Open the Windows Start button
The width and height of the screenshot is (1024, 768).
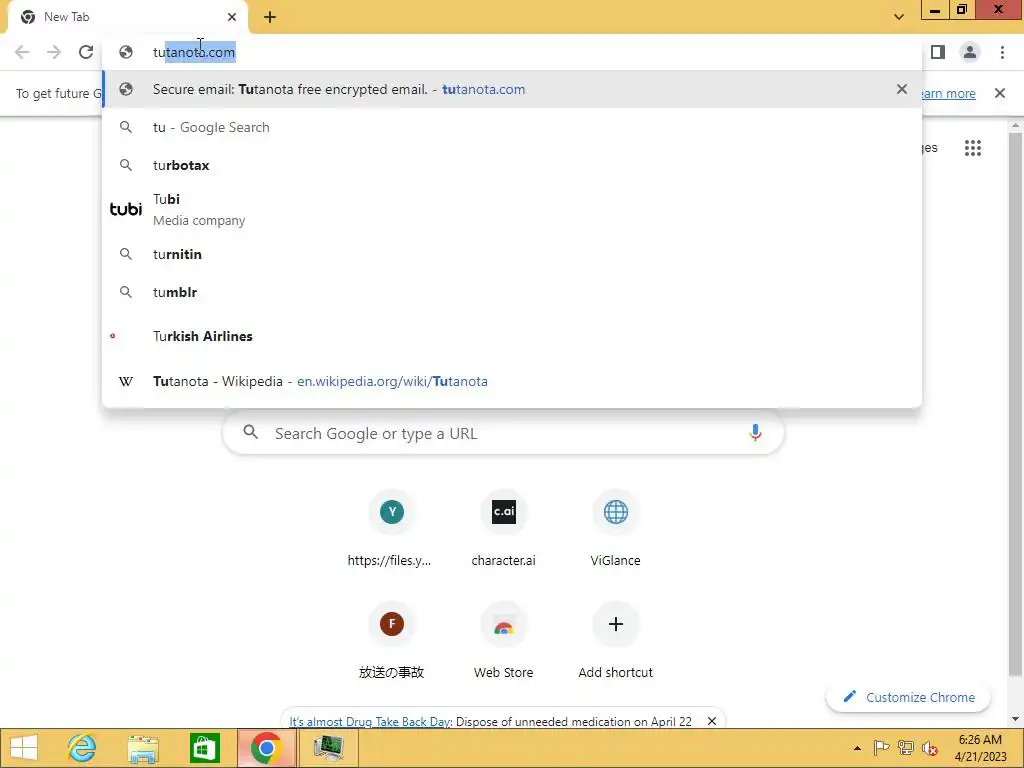pos(23,748)
